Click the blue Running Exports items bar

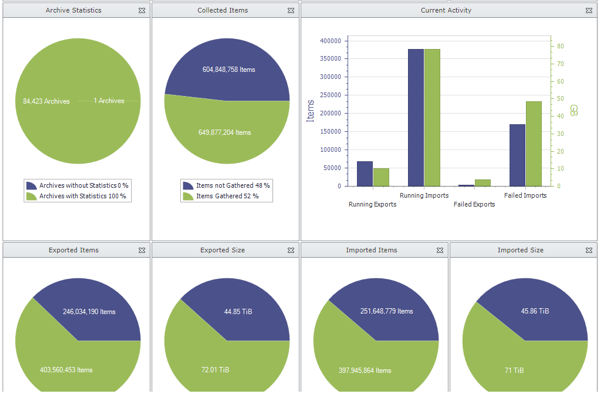(x=365, y=174)
